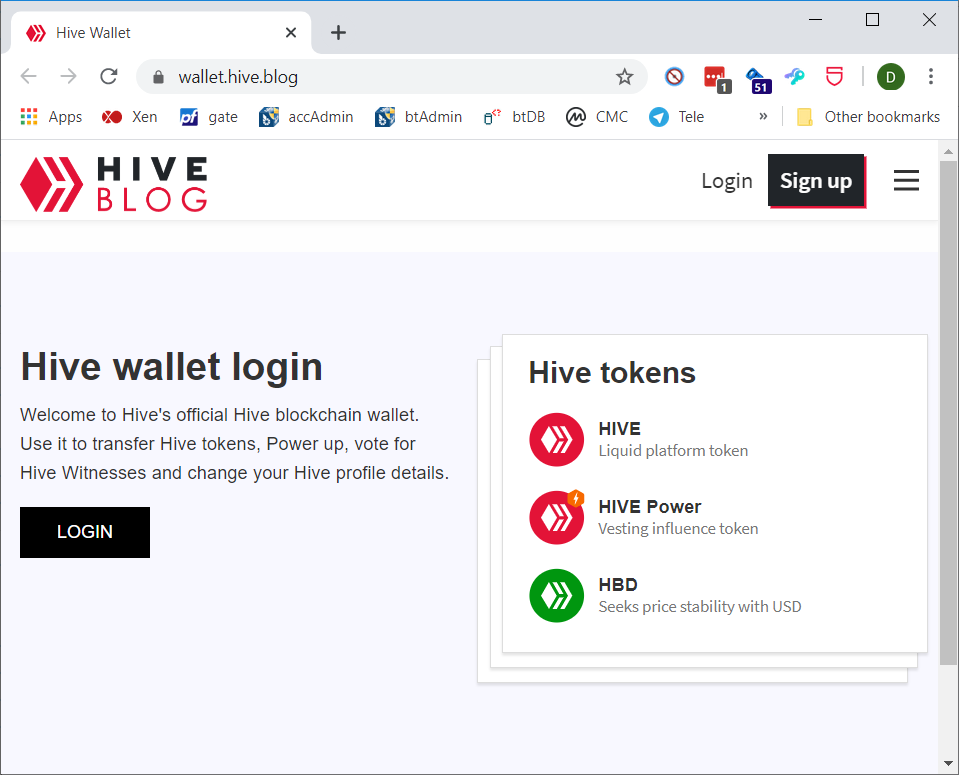Screen dimensions: 959x775
Task: Open the btDB bookmark
Action: click(514, 117)
